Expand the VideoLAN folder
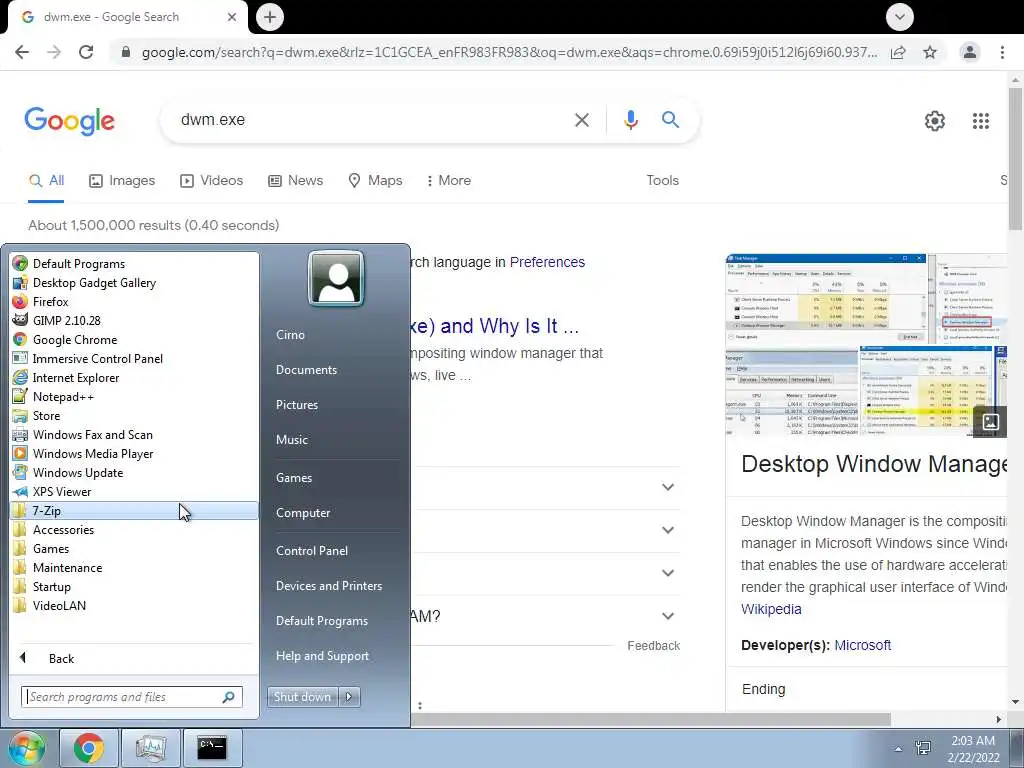Screen dimensions: 1024x768 pyautogui.click(x=134, y=605)
